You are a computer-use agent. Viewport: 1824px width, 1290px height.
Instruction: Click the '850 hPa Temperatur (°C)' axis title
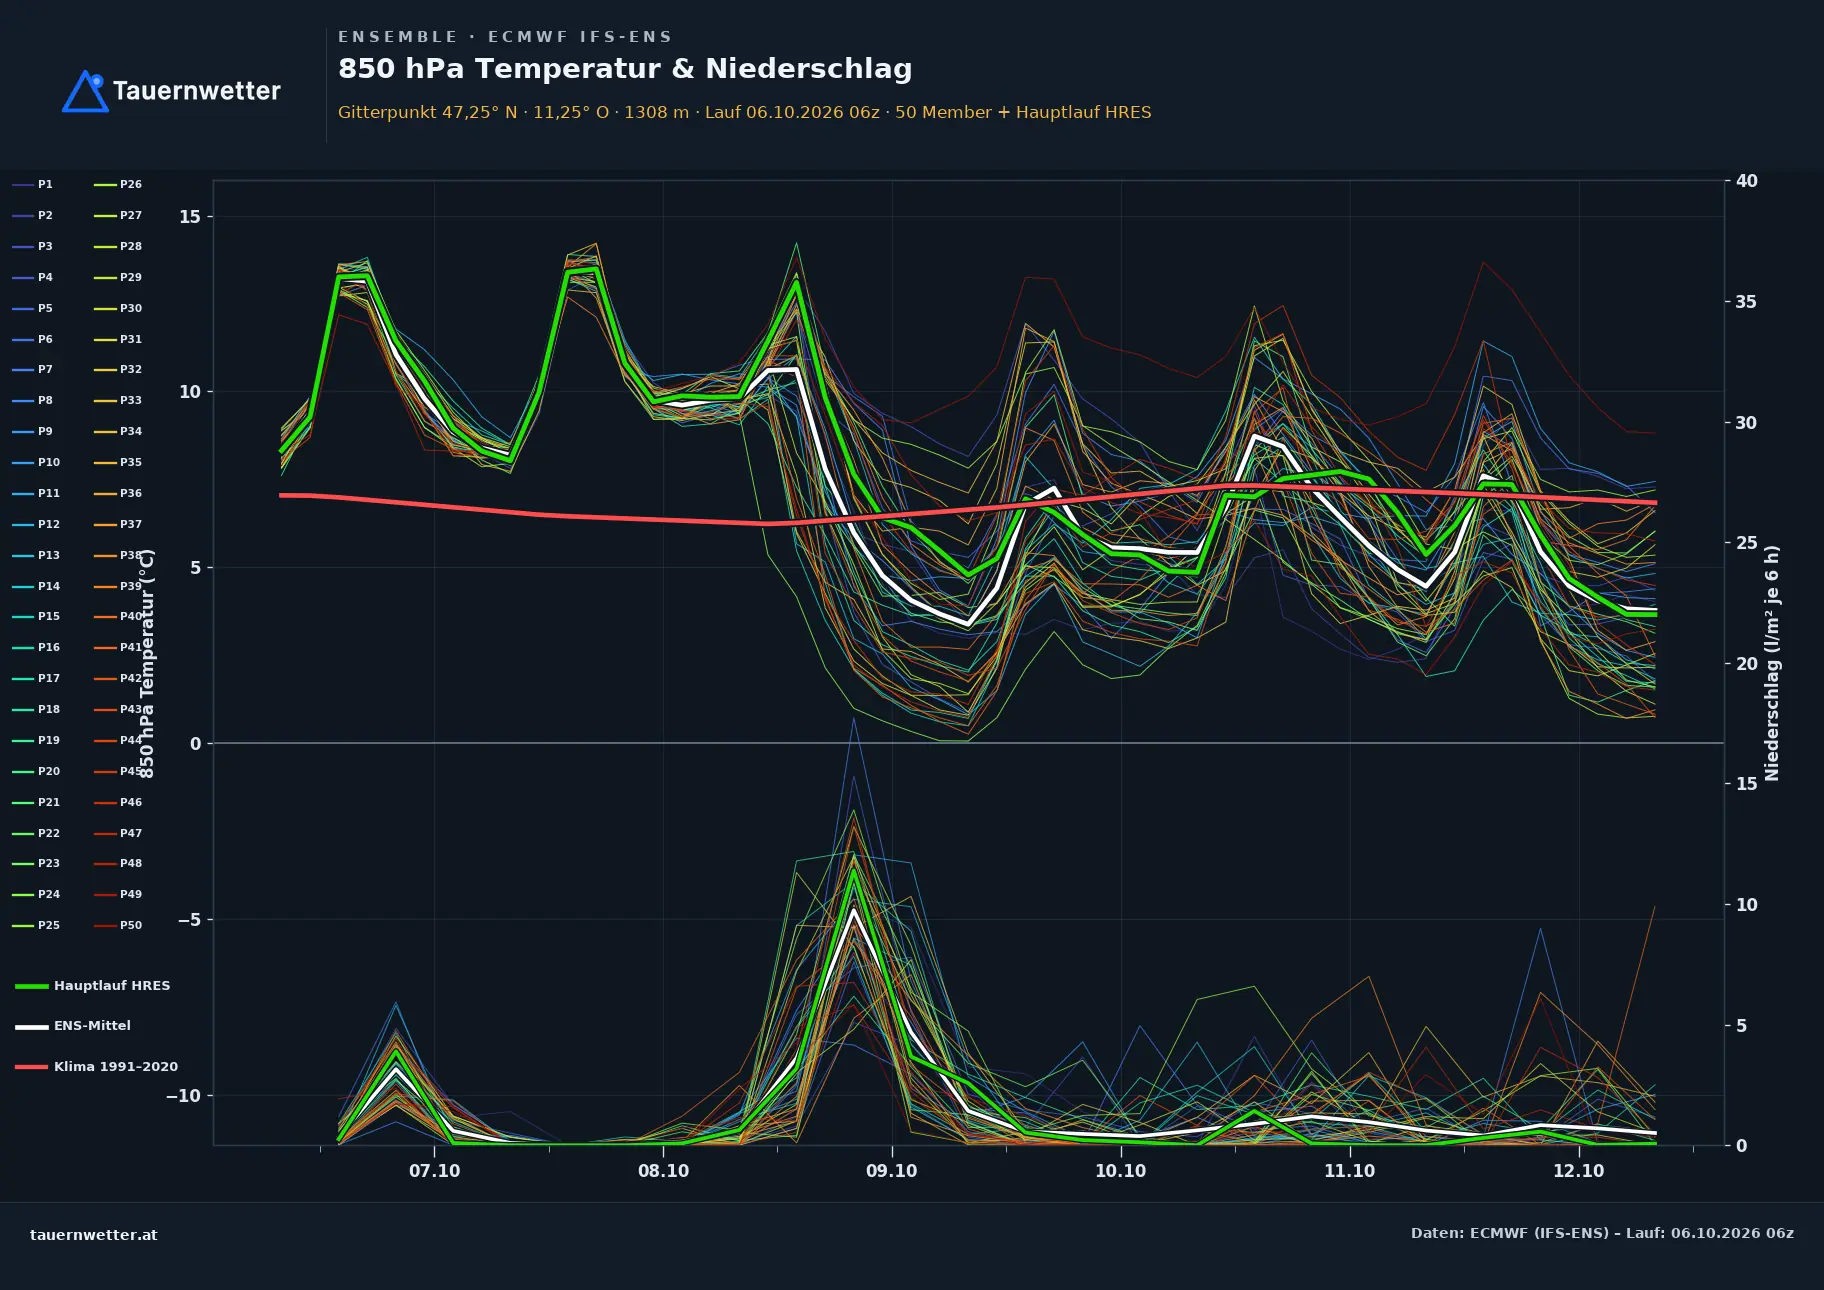tap(147, 663)
